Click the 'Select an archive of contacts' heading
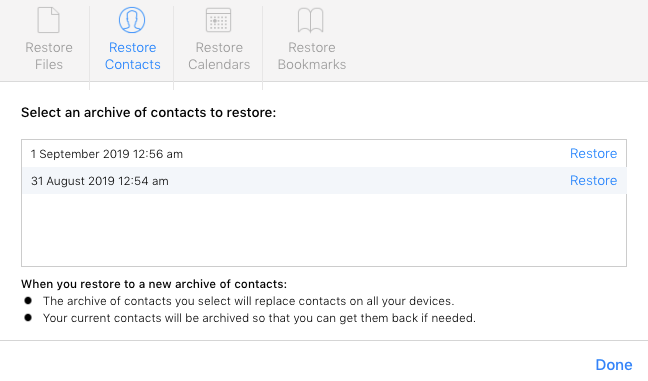This screenshot has height=381, width=648. [x=148, y=112]
